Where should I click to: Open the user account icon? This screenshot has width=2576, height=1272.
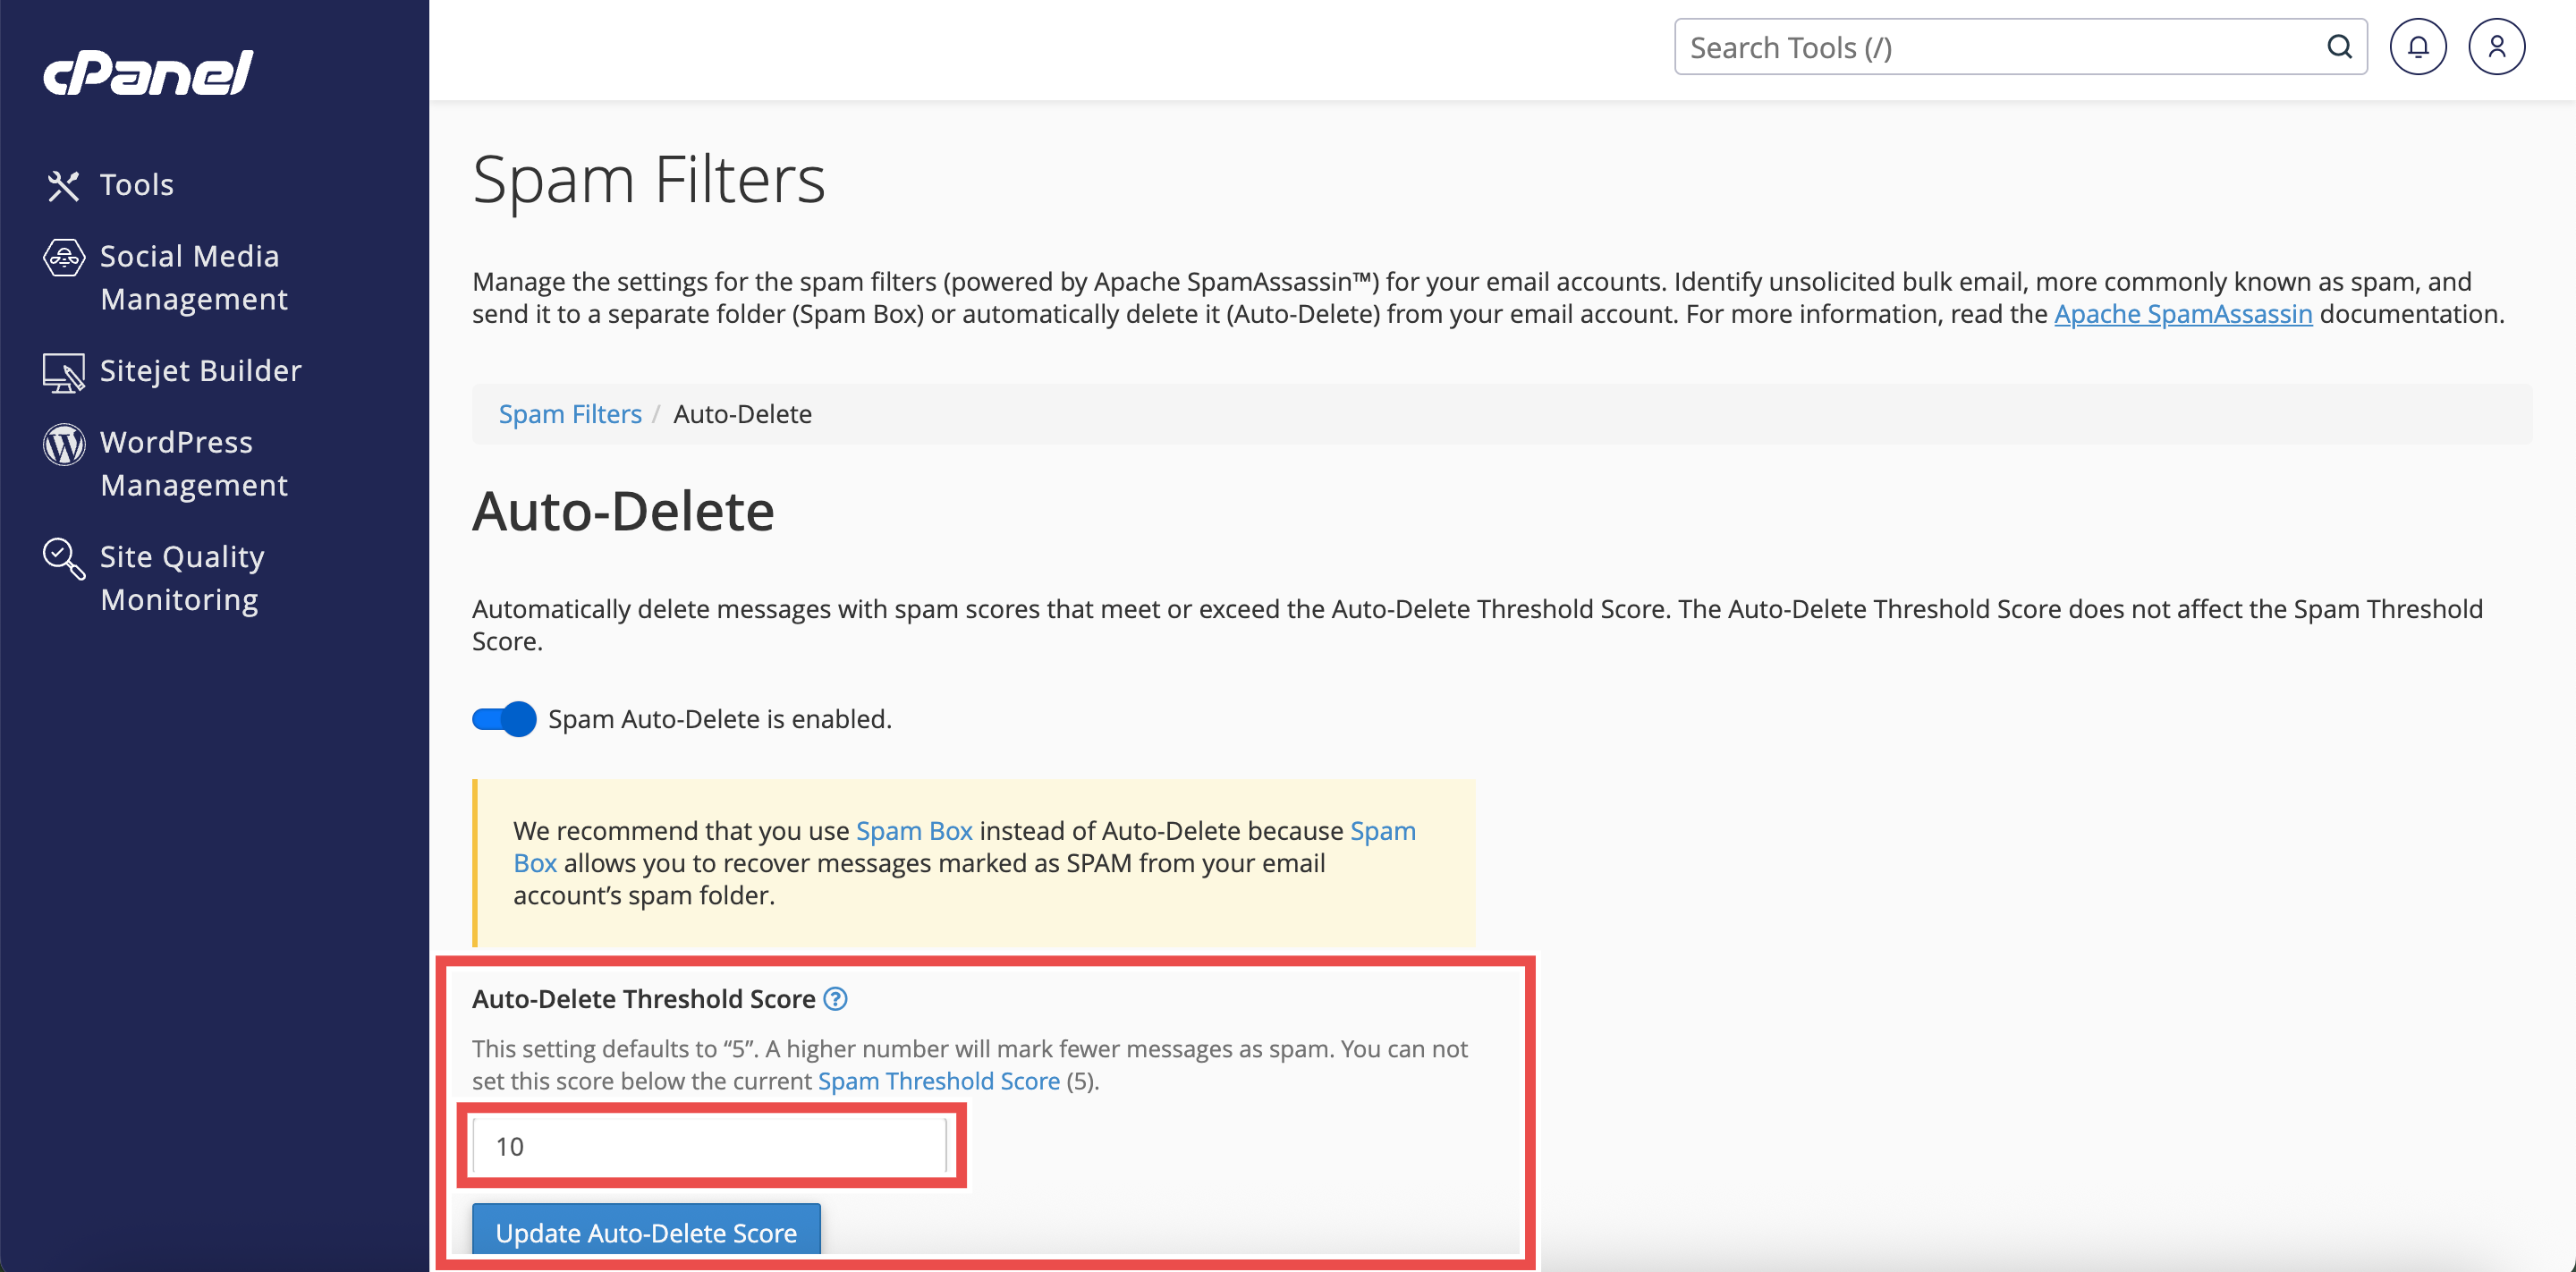coord(2496,47)
